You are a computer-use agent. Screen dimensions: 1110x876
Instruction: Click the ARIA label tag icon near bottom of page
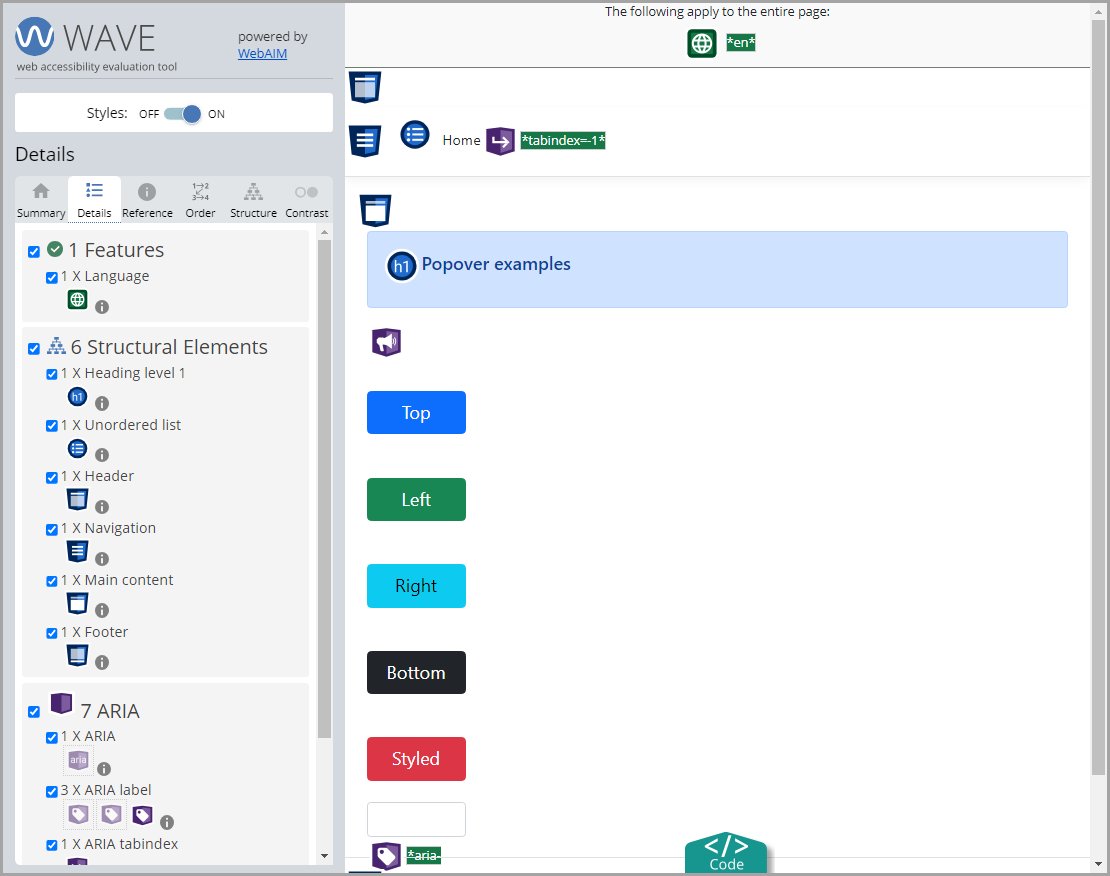387,856
